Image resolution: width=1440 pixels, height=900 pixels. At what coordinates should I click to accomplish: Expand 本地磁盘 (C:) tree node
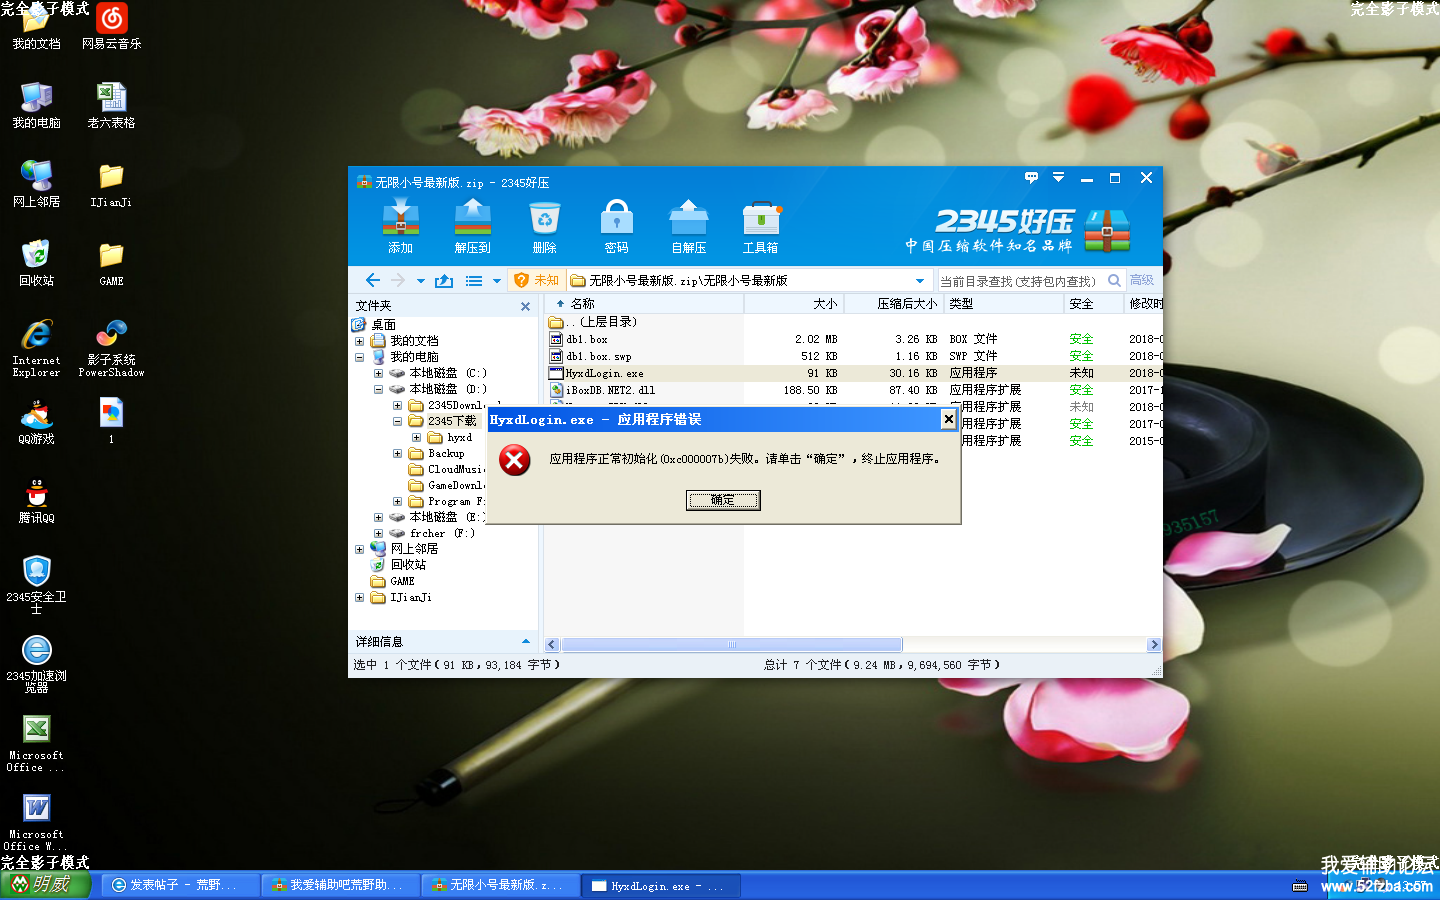[378, 374]
